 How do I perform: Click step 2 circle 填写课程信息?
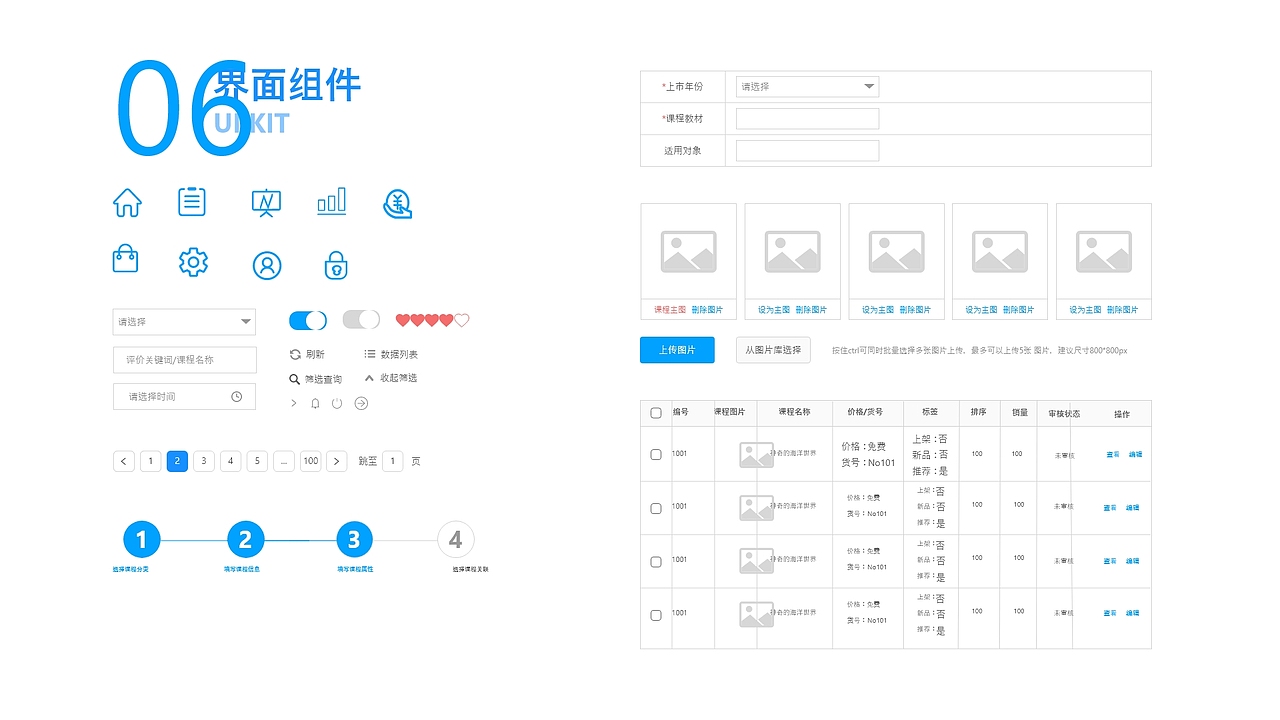[x=245, y=540]
